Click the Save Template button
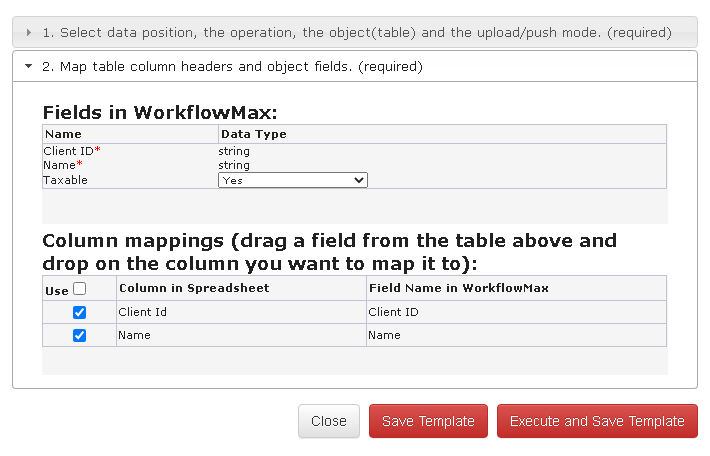Screen dimensions: 710x456 [x=428, y=421]
